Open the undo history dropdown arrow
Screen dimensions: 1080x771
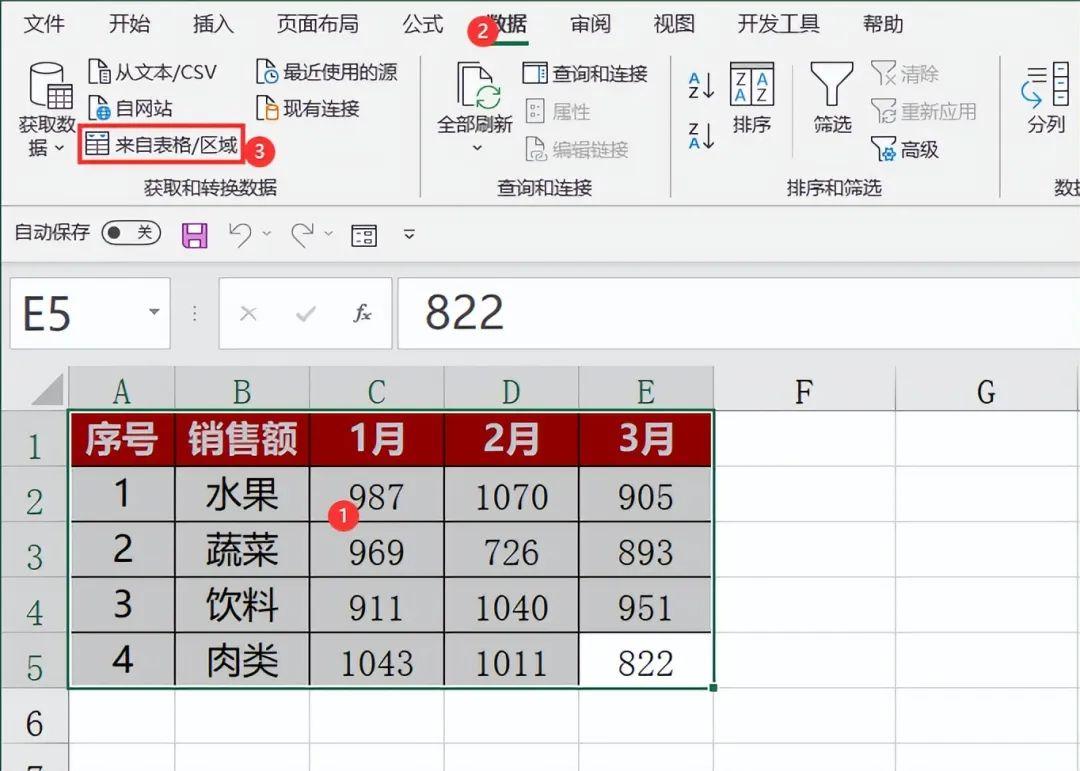pos(266,234)
